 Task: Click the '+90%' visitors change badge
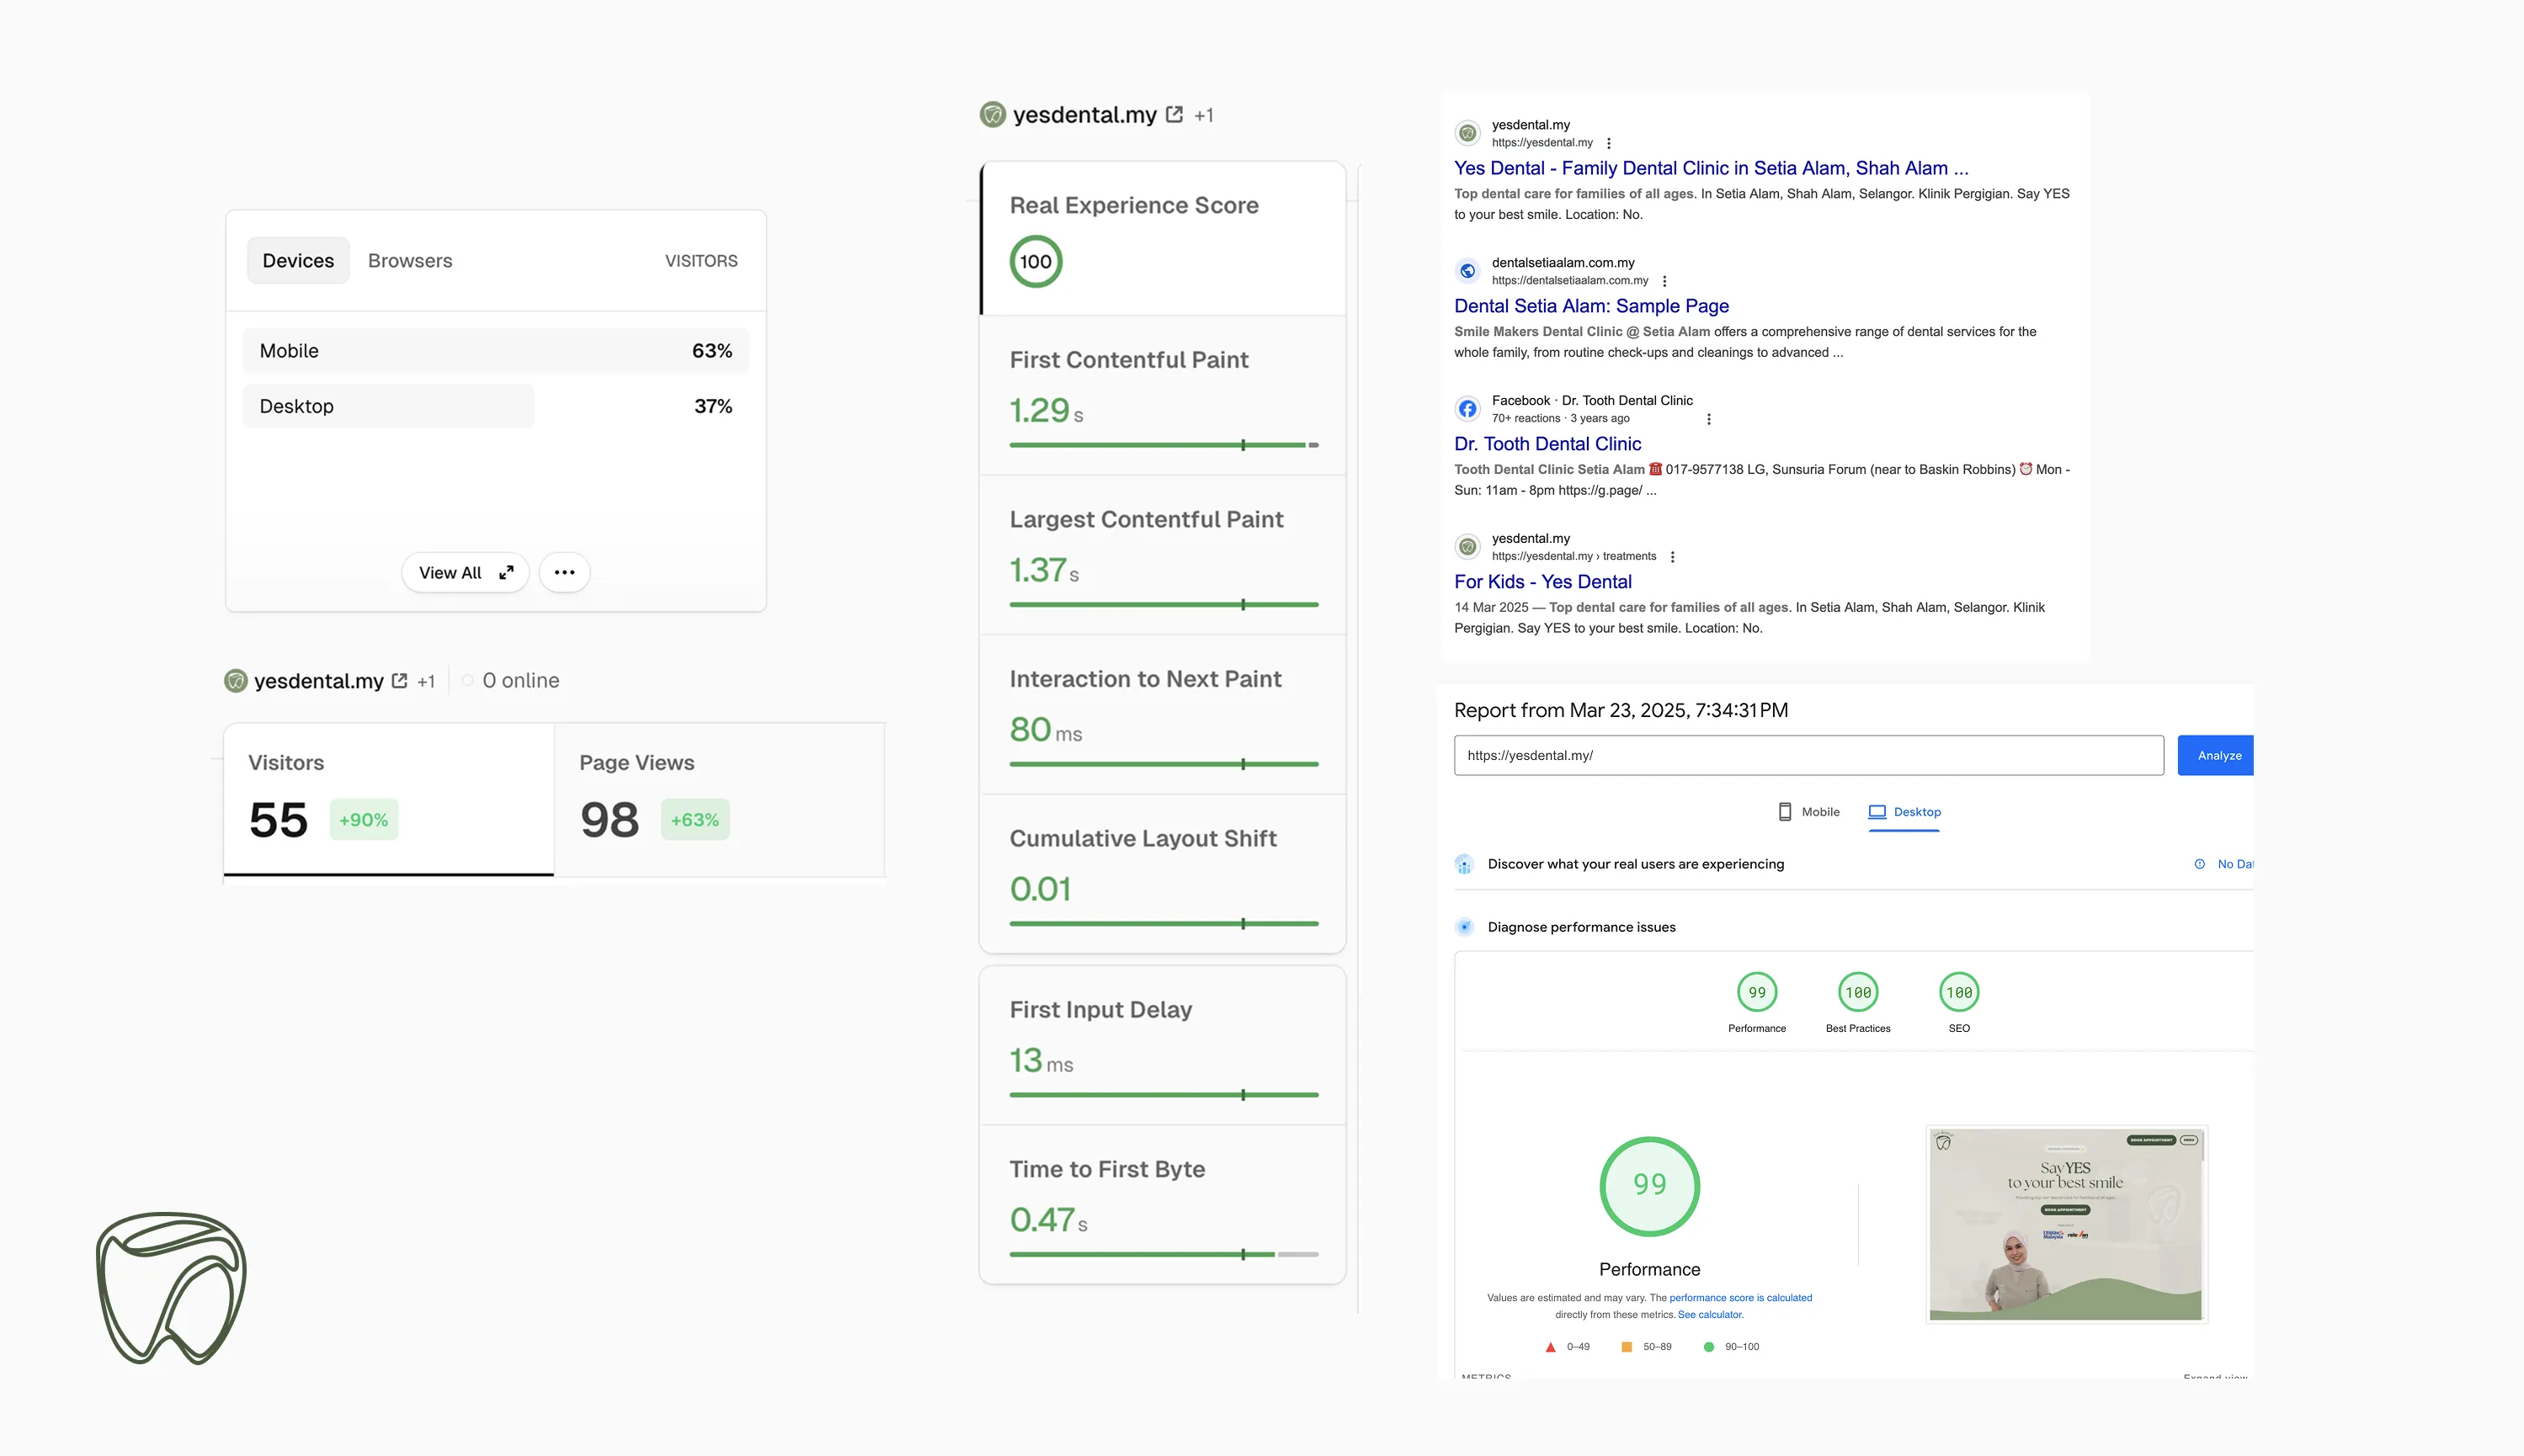tap(364, 820)
